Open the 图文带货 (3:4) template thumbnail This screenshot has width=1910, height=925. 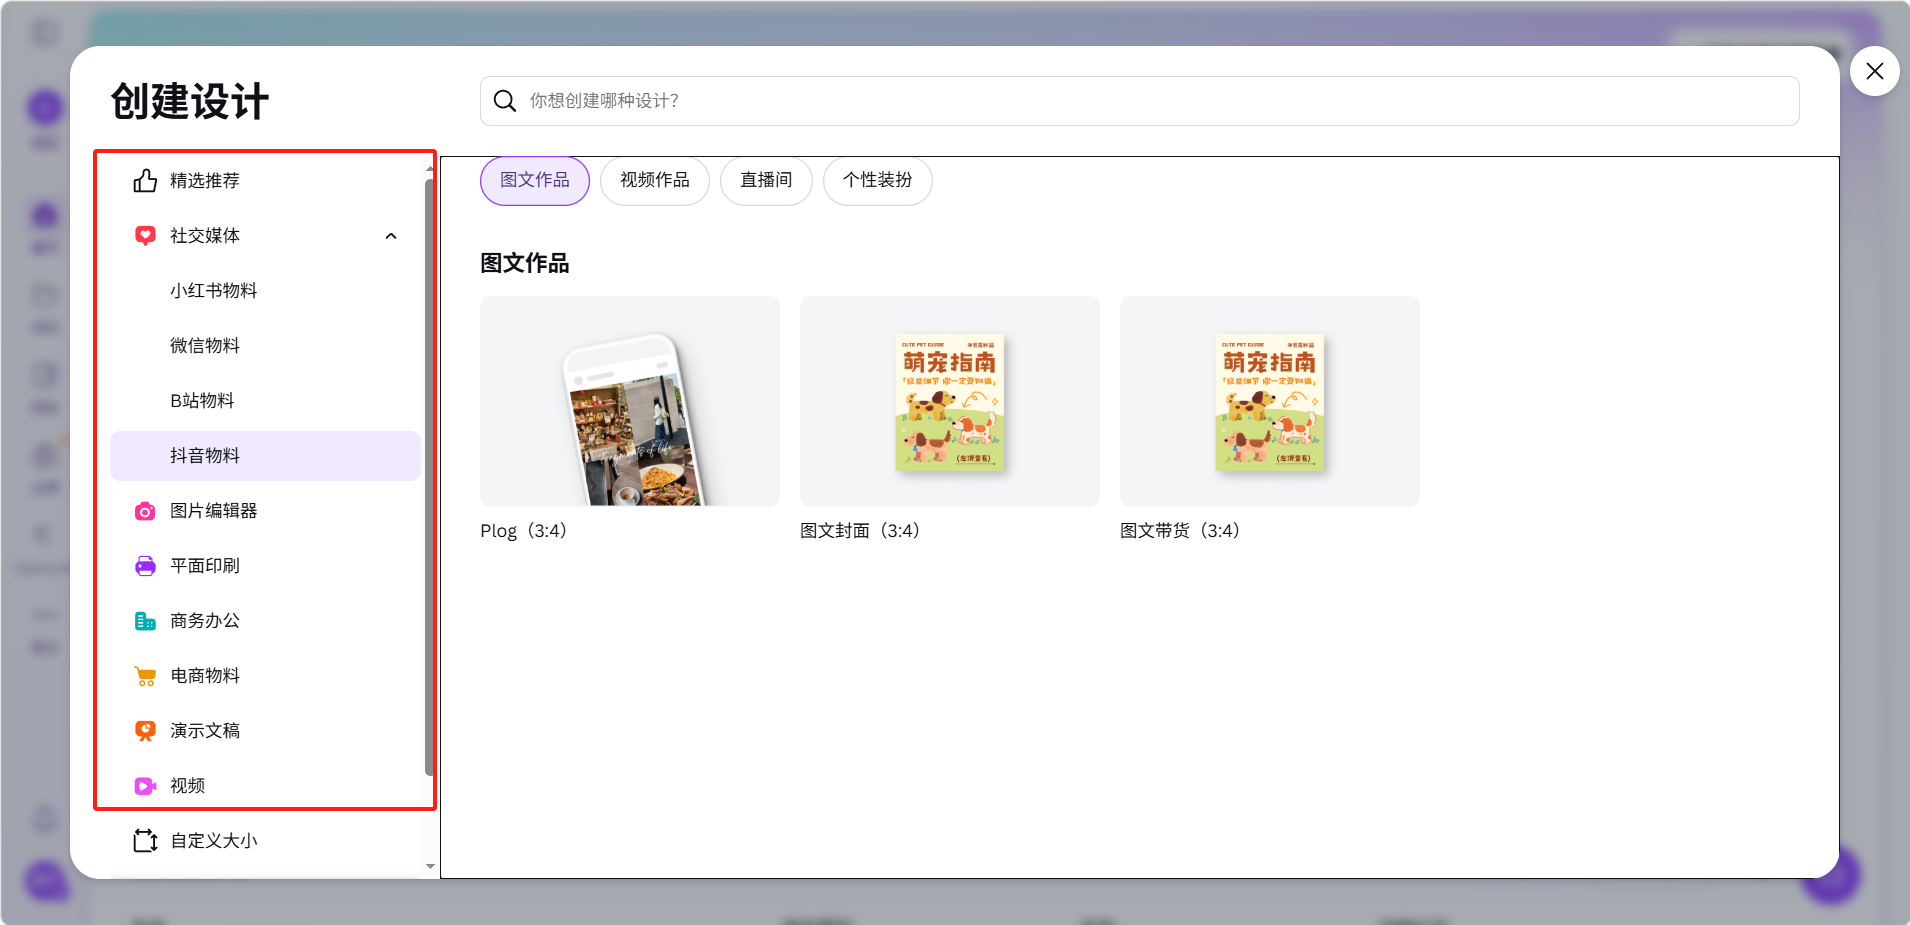click(x=1269, y=401)
